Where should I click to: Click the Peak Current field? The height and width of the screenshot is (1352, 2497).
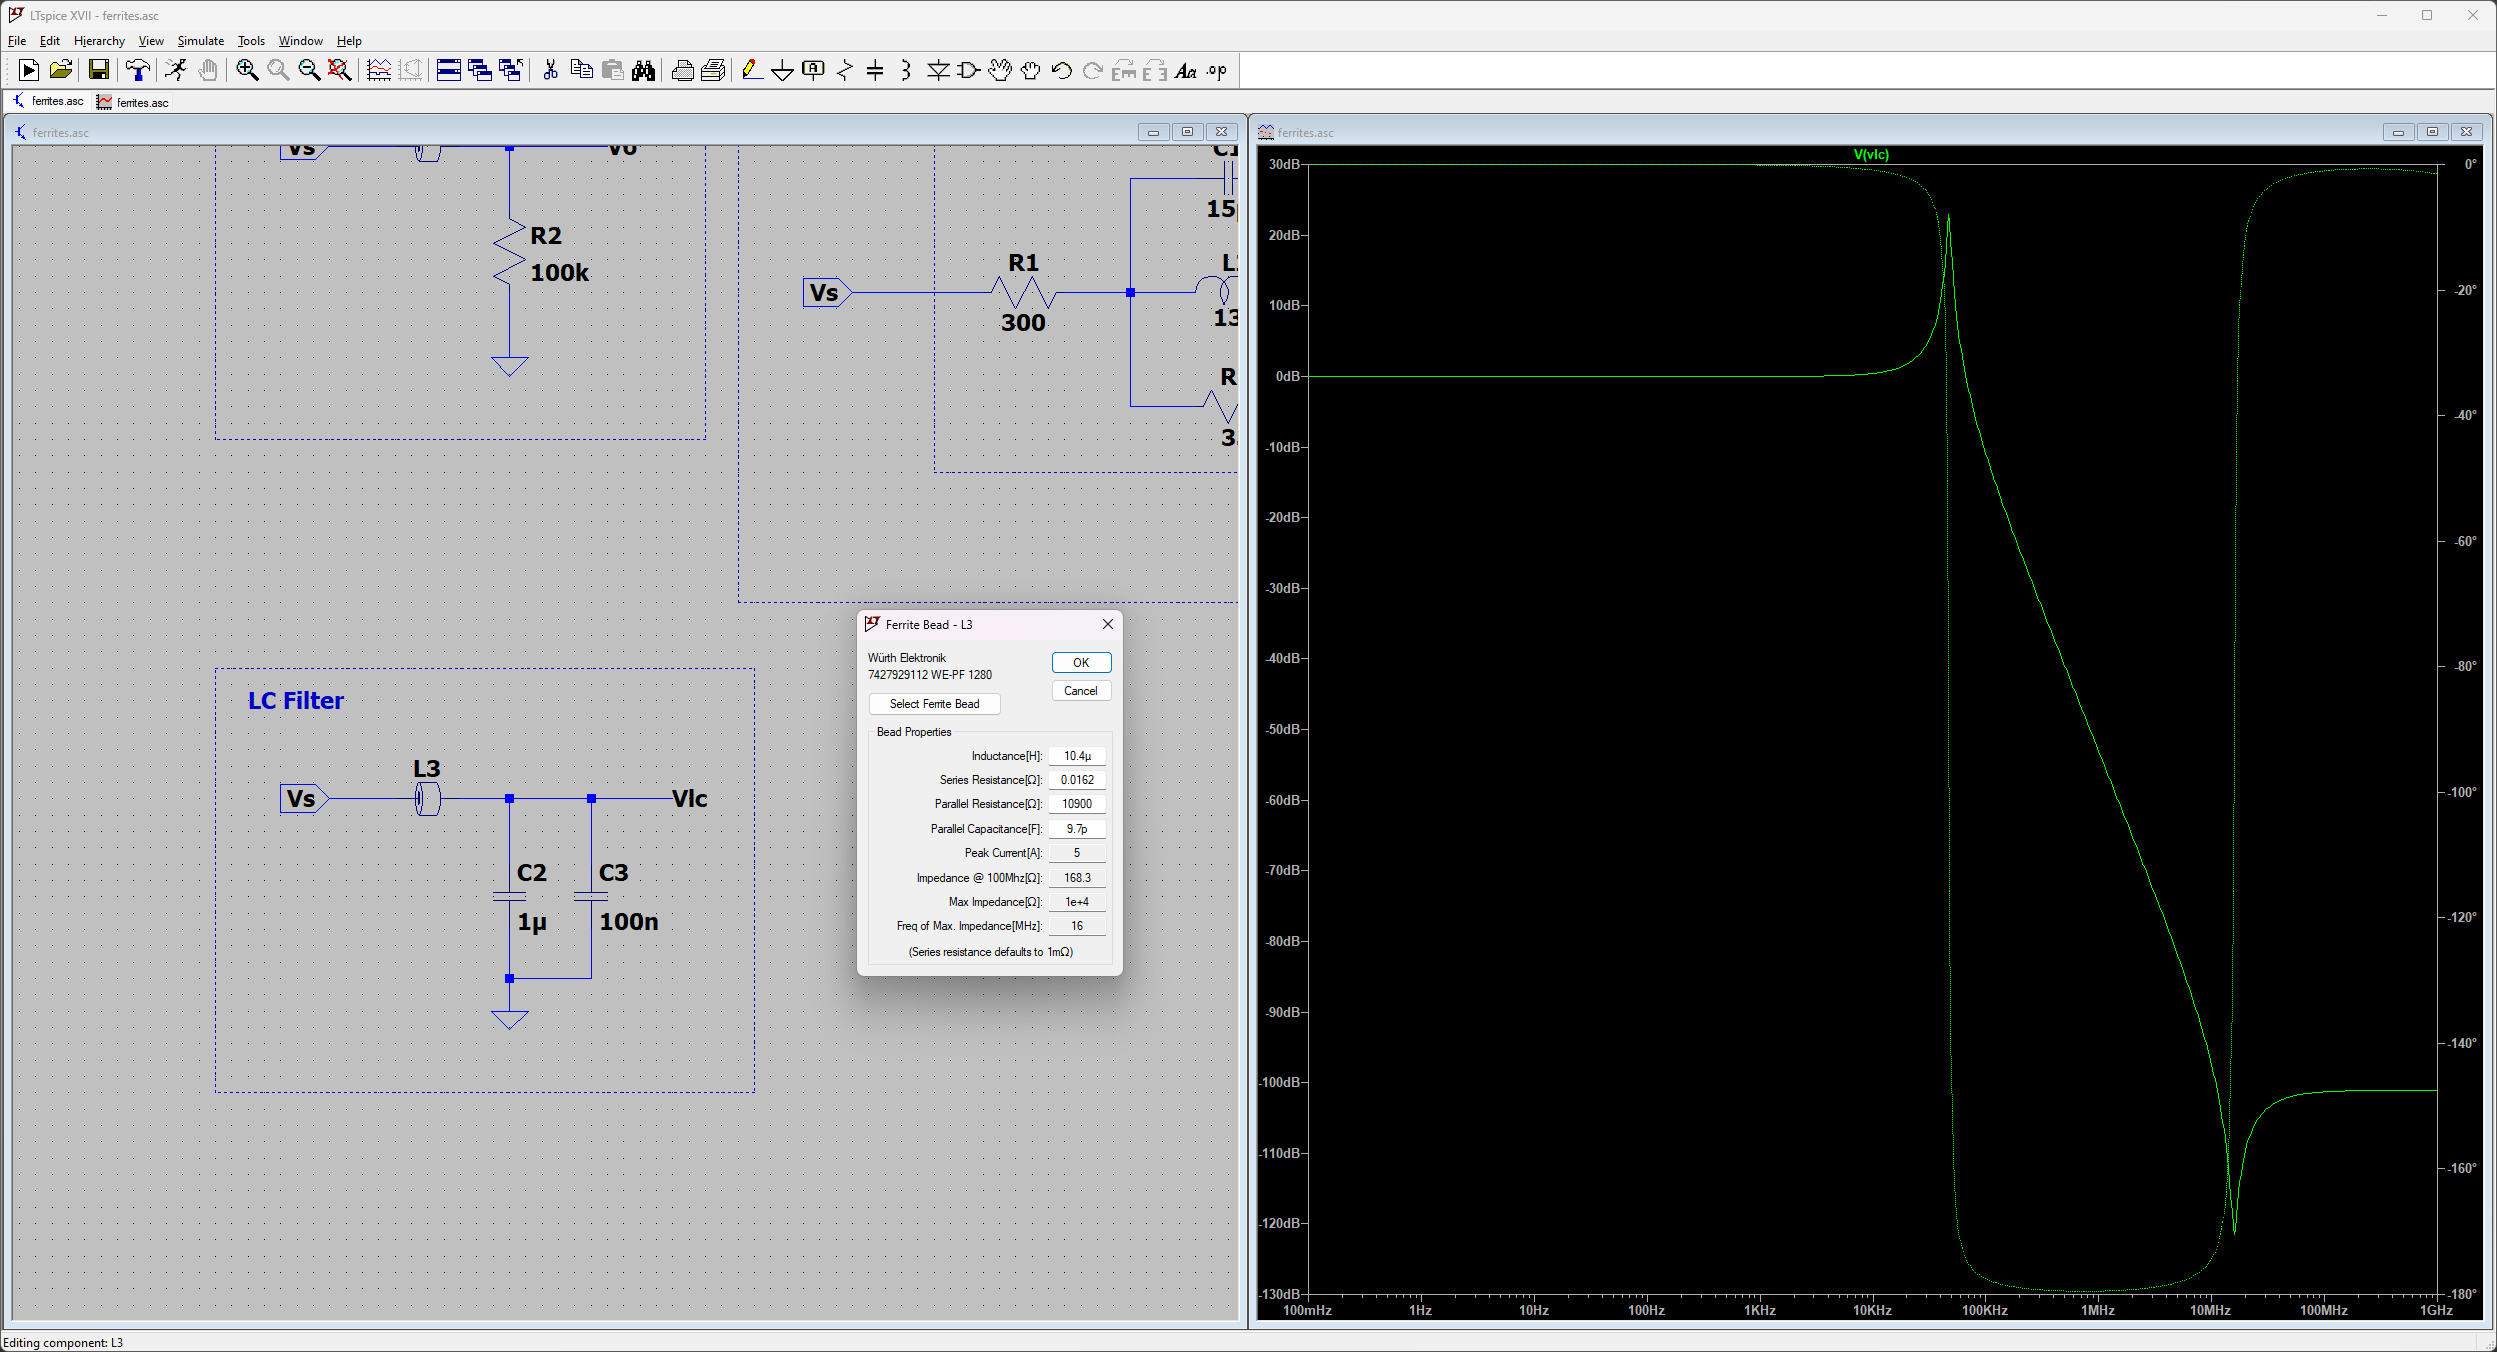[1077, 853]
